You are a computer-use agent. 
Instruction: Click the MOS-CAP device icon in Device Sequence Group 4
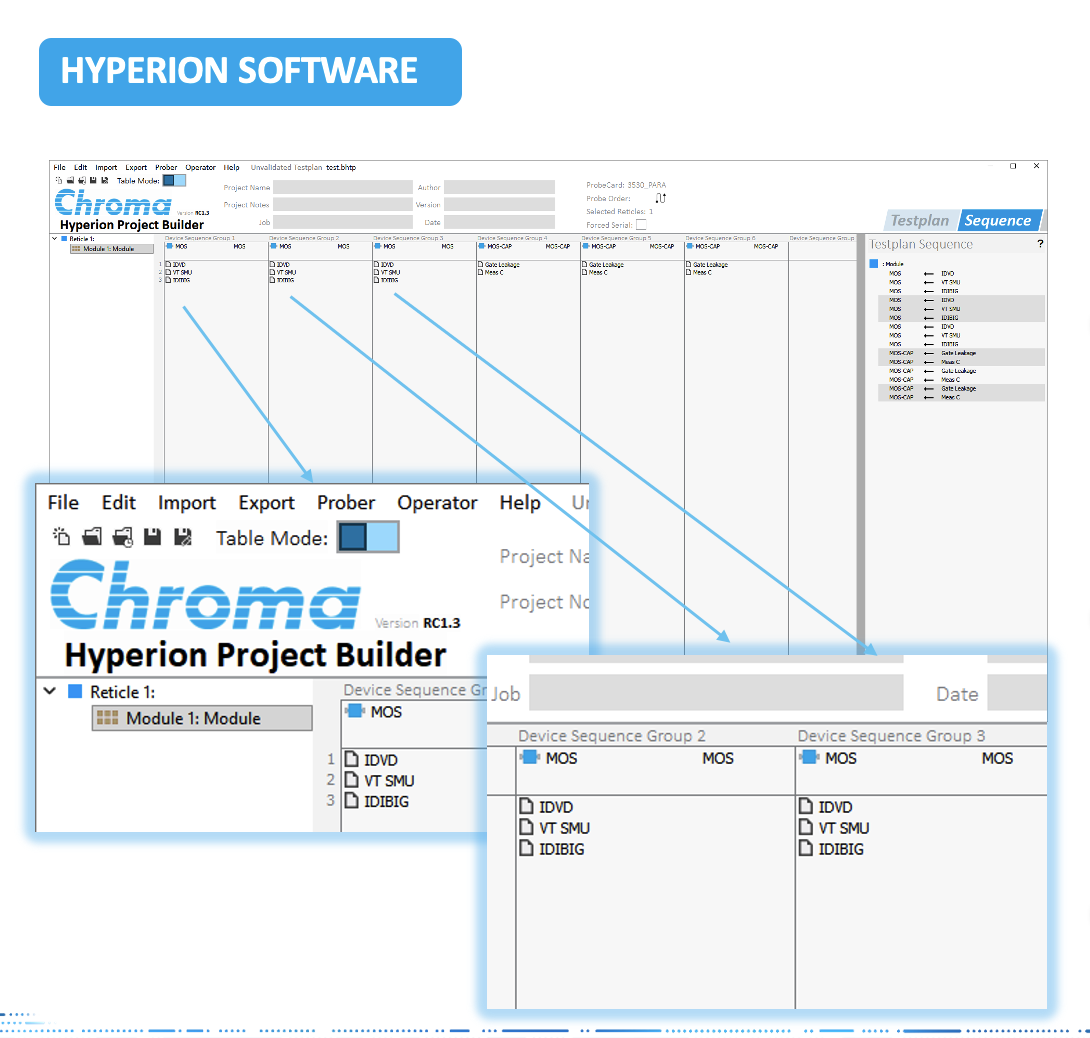482,246
